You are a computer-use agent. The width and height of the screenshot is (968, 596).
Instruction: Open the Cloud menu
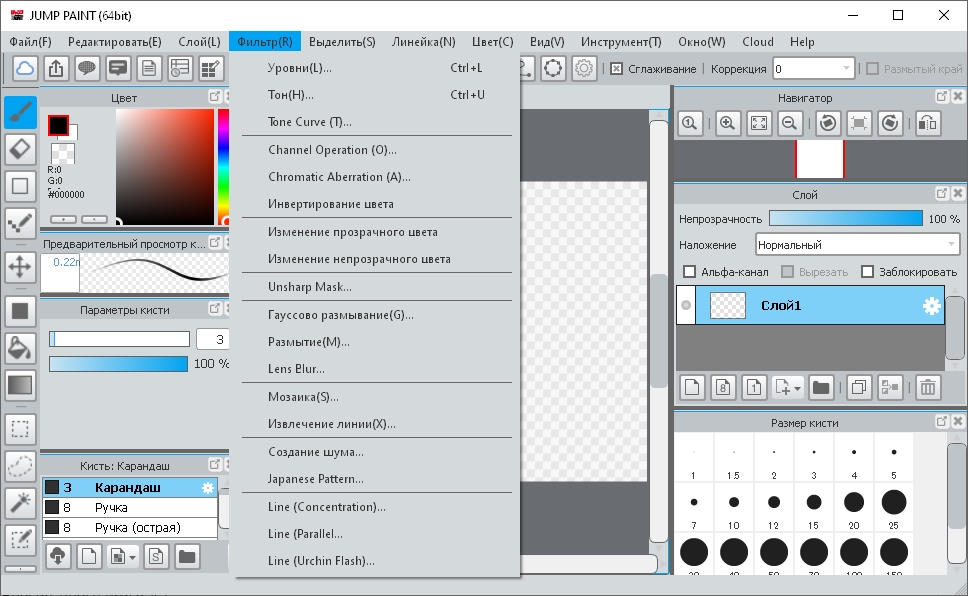[x=758, y=42]
